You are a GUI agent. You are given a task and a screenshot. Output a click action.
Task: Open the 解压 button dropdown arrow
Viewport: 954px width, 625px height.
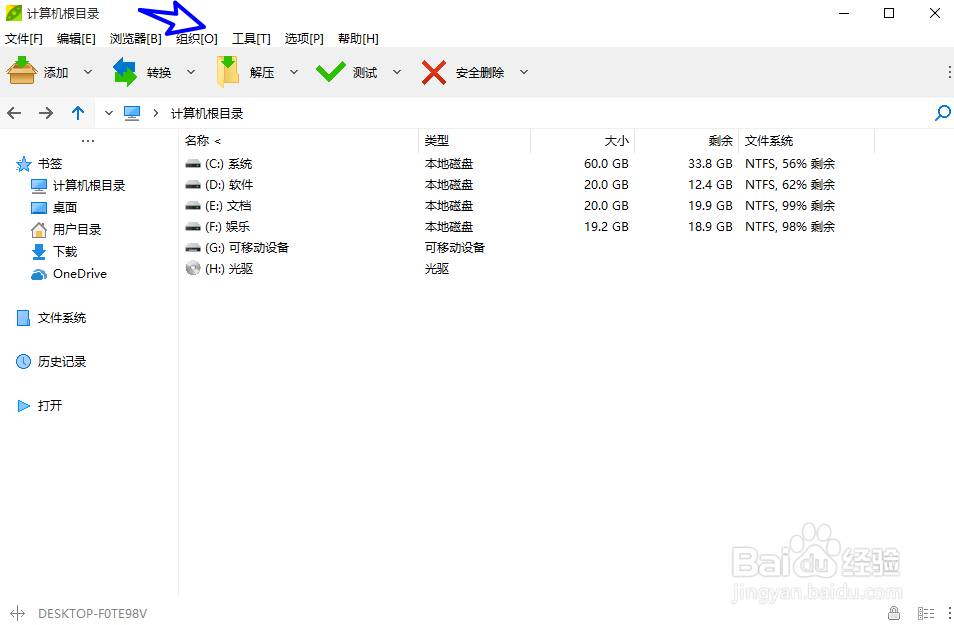click(293, 71)
